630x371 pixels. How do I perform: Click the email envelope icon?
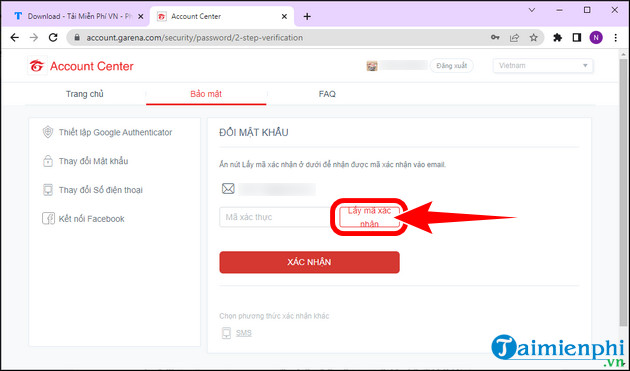pyautogui.click(x=228, y=188)
